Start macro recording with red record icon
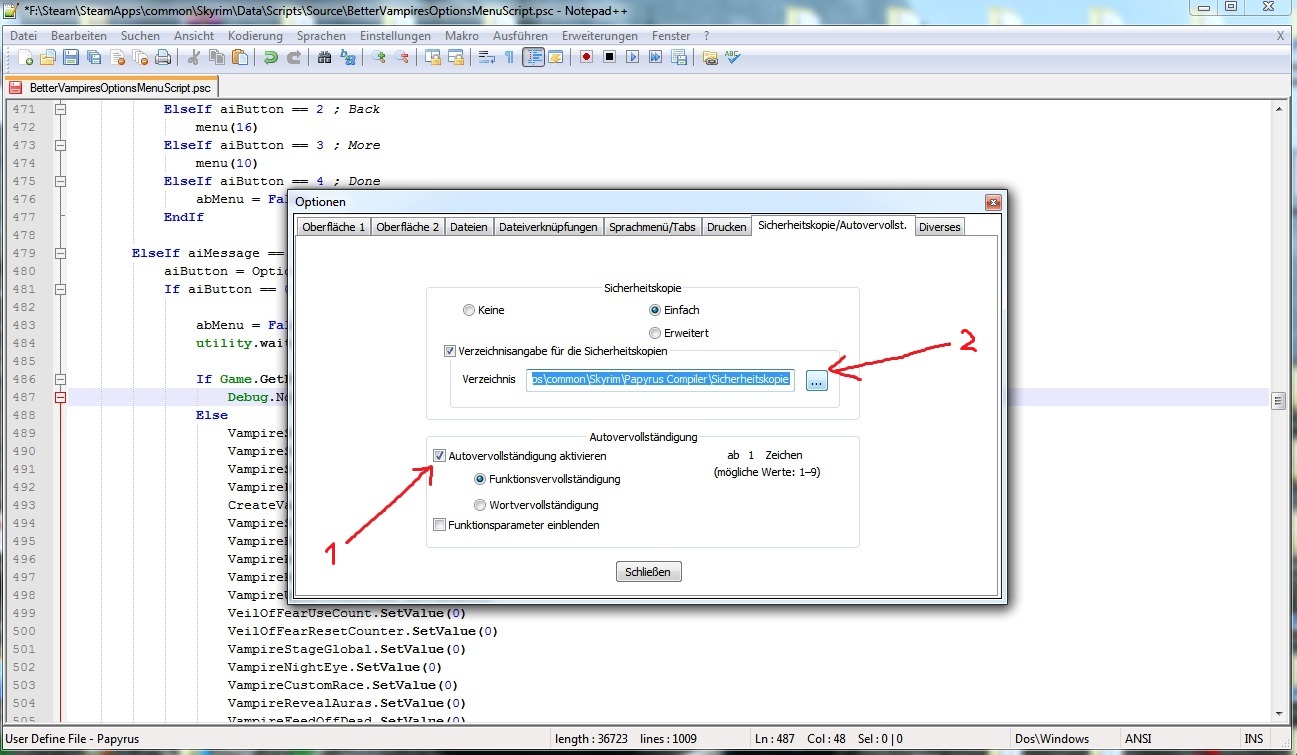The image size is (1297, 755). tap(587, 57)
